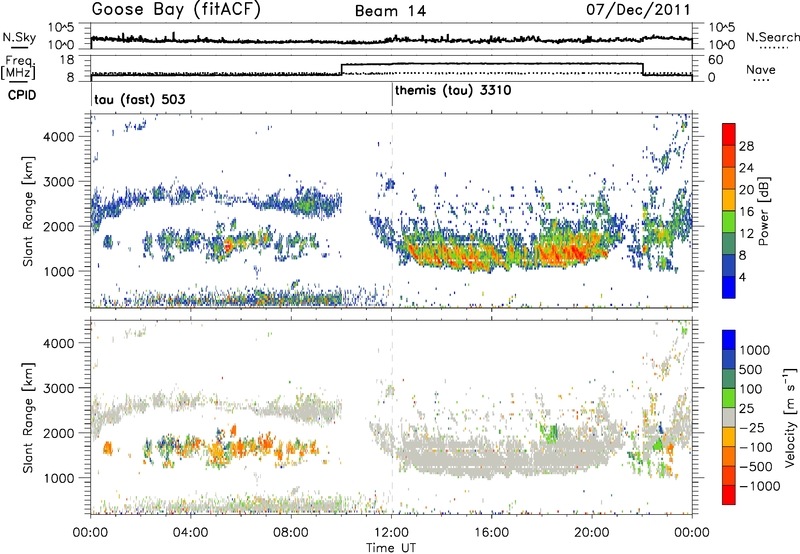
Task: Click the 'tau (fast) 503' CPID text
Action: click(139, 99)
